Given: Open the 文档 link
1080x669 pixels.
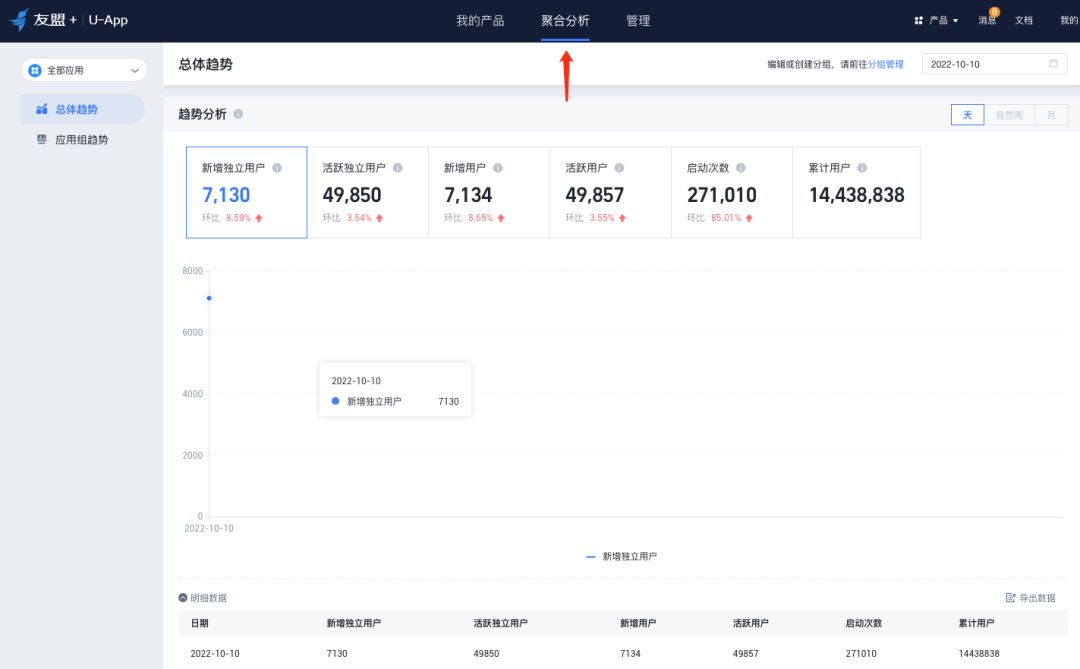Looking at the screenshot, I should click(x=1024, y=21).
